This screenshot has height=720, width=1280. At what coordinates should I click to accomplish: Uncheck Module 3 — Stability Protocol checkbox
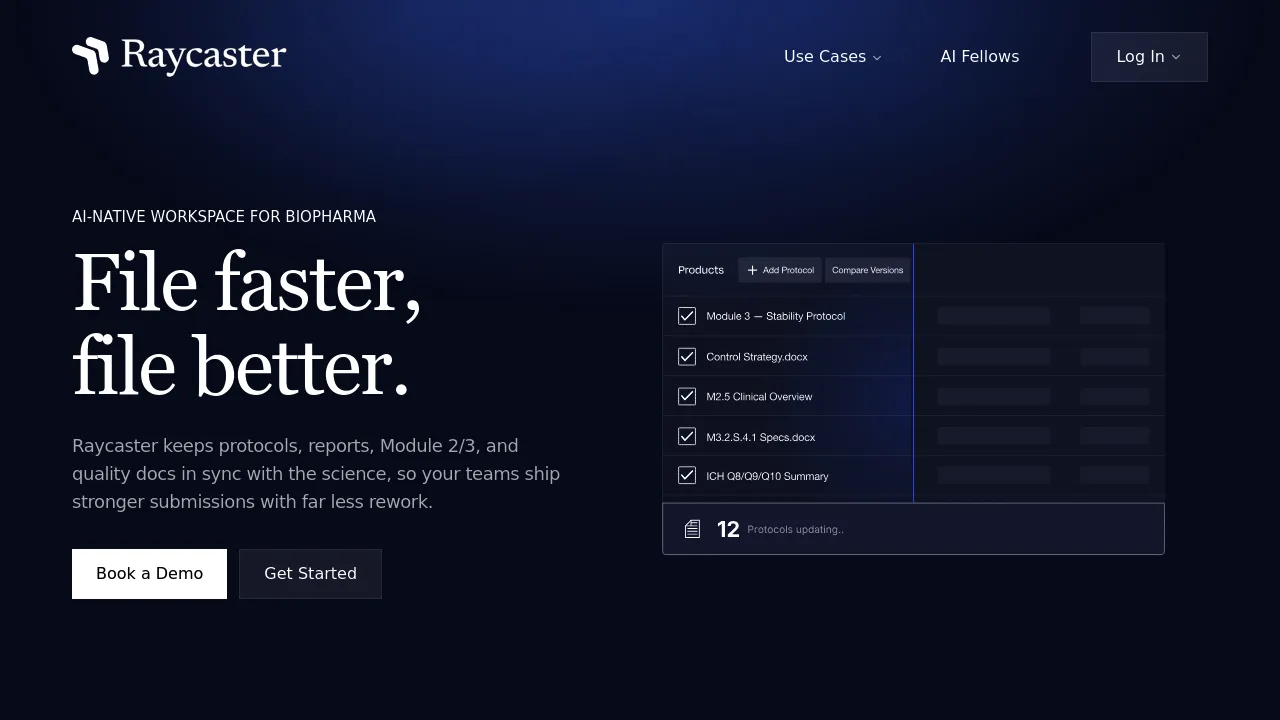[x=687, y=316]
